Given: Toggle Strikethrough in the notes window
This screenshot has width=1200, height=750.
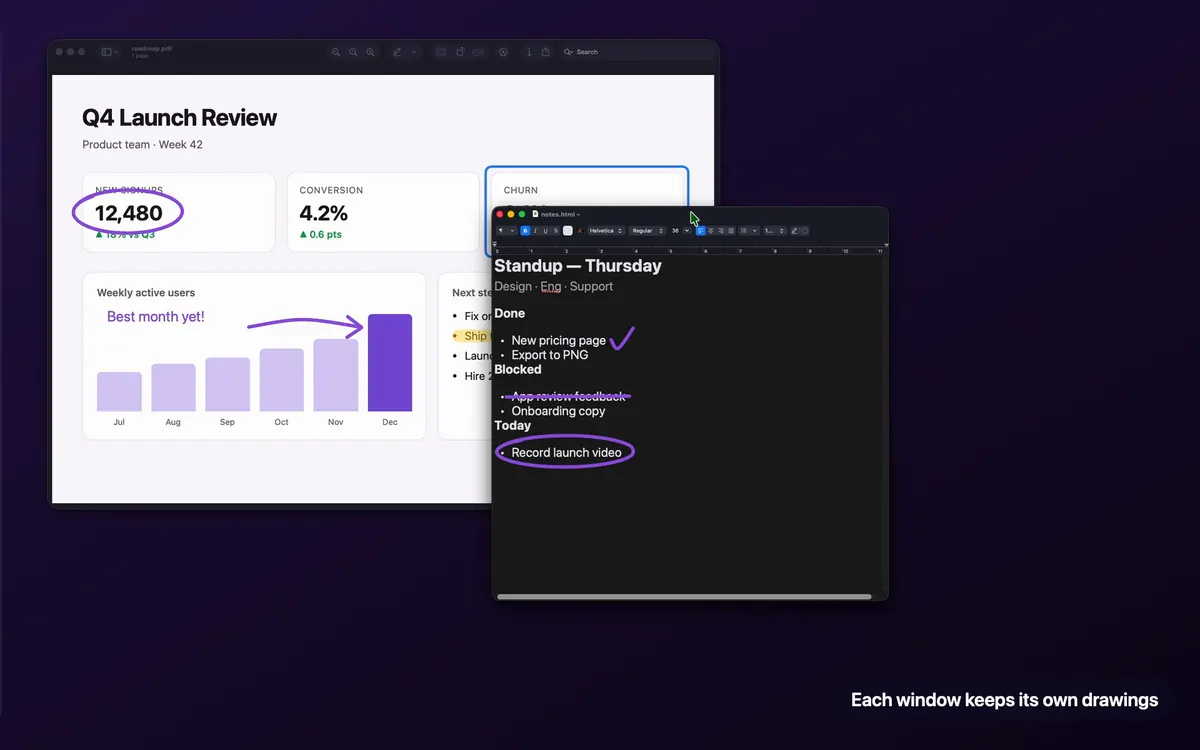Looking at the screenshot, I should coord(555,231).
